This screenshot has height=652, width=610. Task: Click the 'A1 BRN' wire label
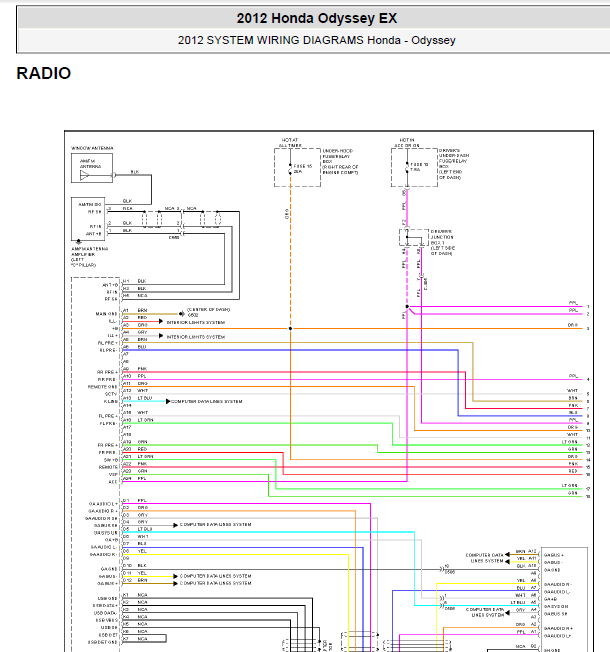pyautogui.click(x=135, y=310)
